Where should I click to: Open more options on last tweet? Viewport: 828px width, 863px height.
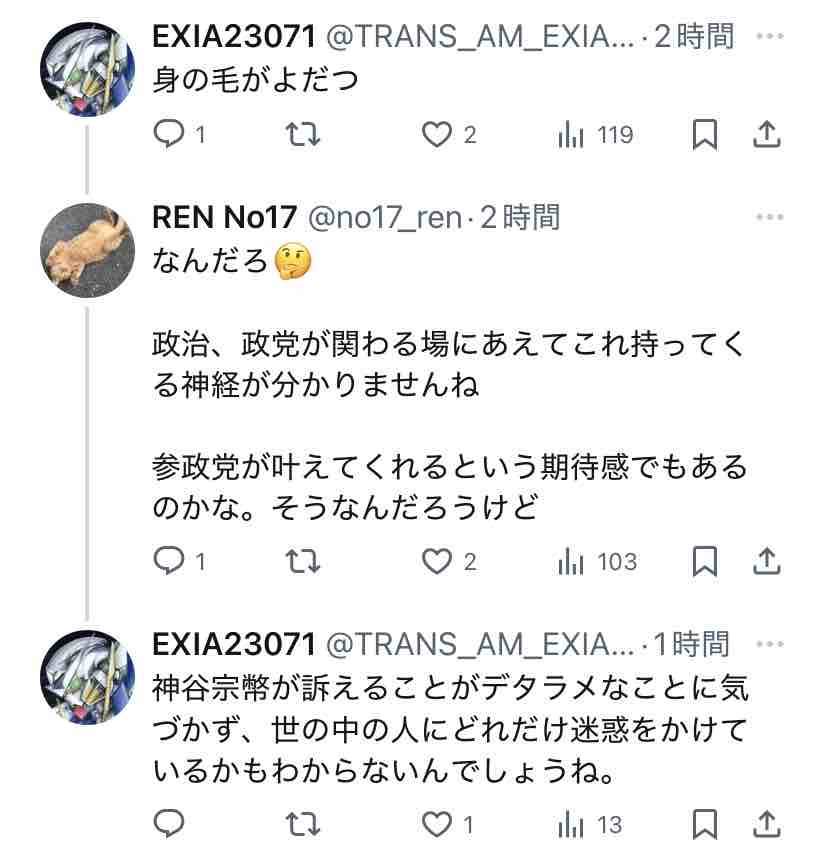coord(770,644)
